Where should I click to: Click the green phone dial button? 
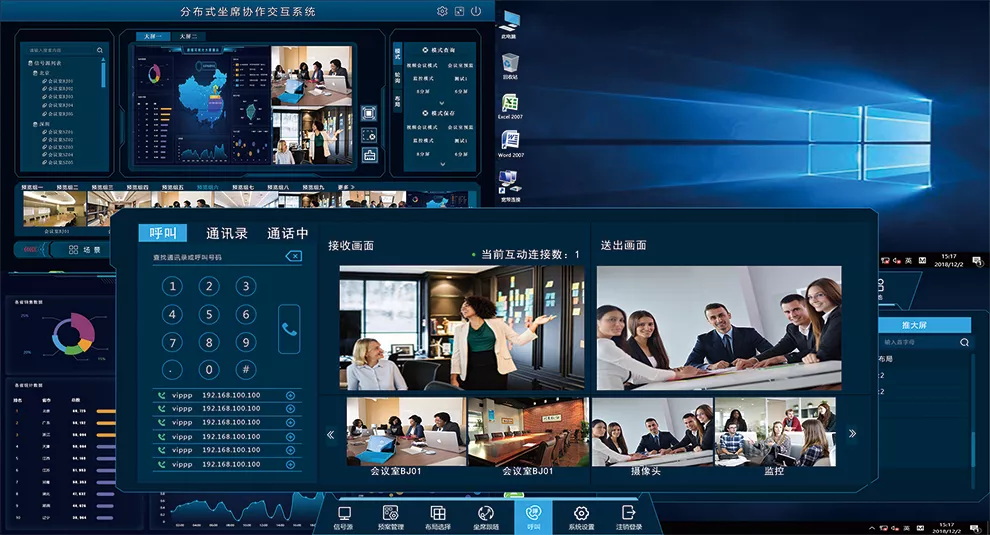pyautogui.click(x=289, y=328)
